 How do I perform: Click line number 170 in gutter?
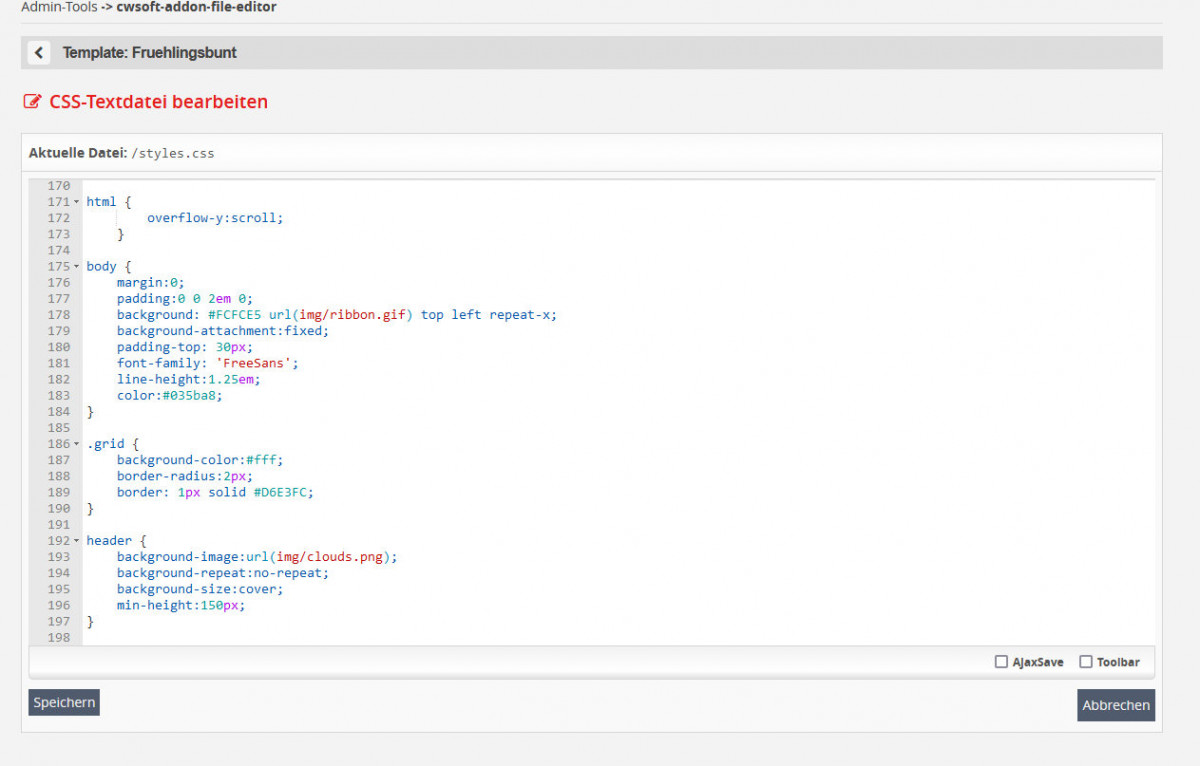point(59,186)
